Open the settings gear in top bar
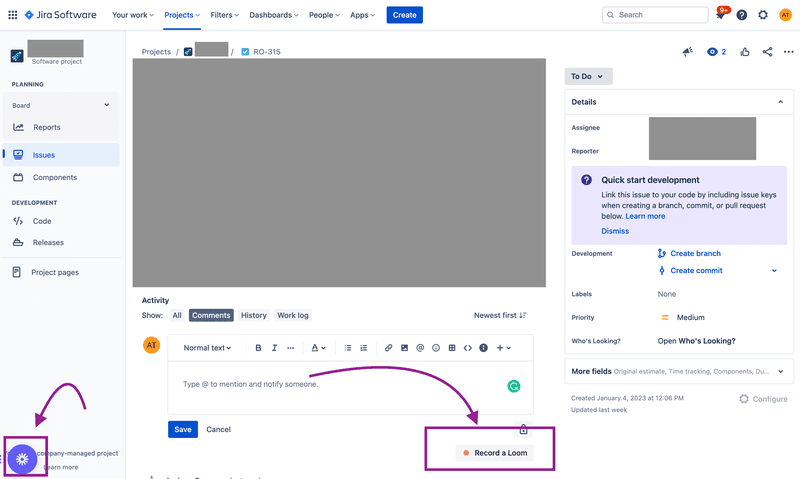This screenshot has width=800, height=479. coord(763,15)
